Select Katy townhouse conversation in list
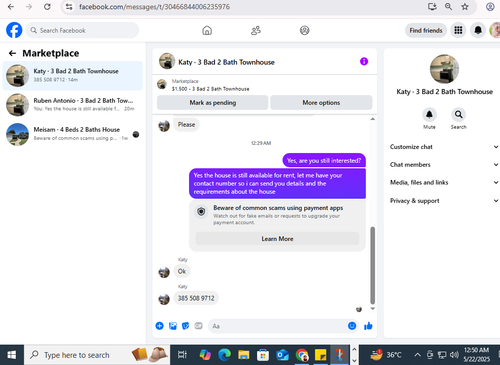 [73, 76]
